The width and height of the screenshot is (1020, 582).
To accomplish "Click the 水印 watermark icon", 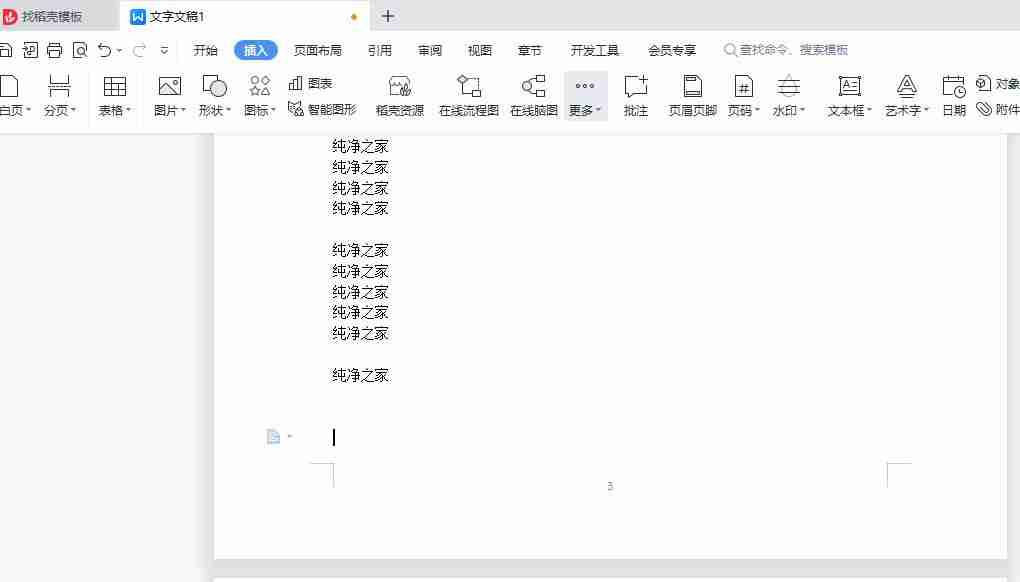I will tap(788, 86).
